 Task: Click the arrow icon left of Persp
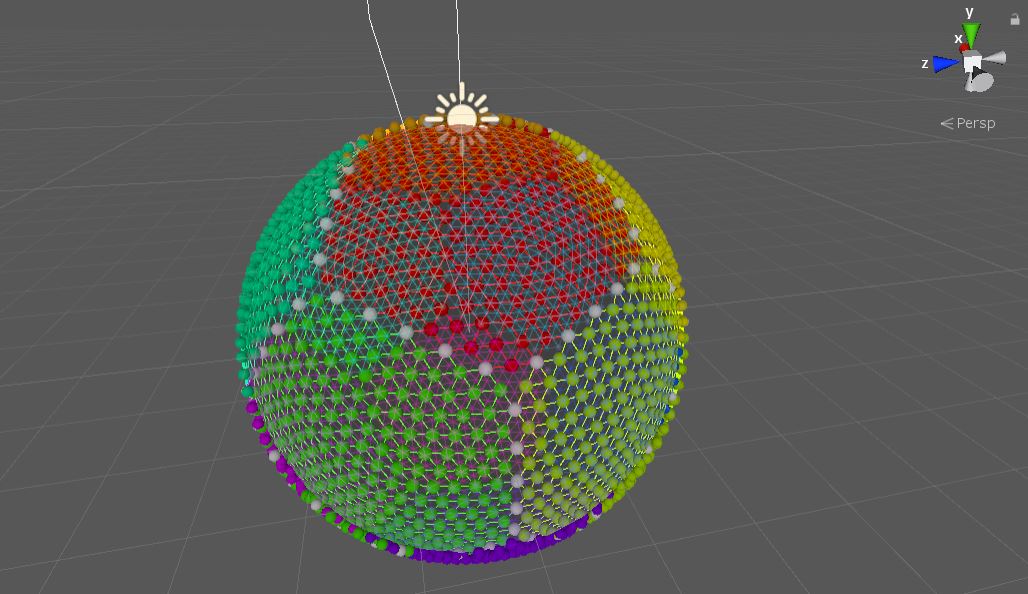(x=946, y=123)
